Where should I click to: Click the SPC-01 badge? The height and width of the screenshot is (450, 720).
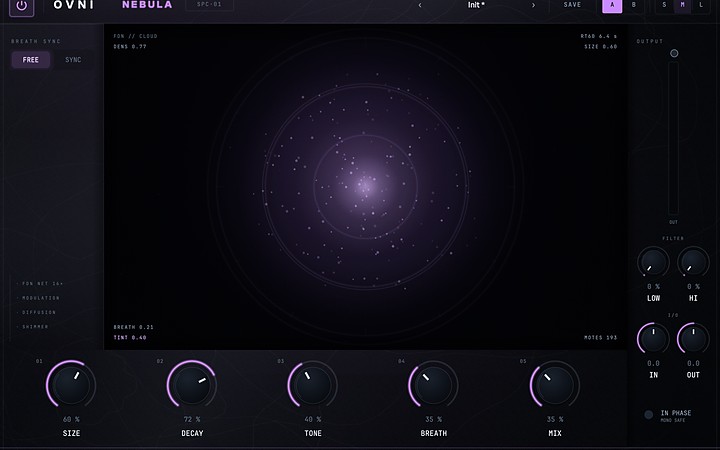tap(209, 5)
